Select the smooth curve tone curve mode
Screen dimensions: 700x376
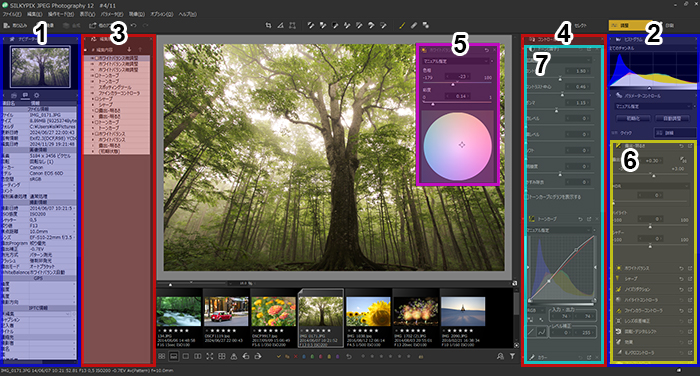(542, 332)
